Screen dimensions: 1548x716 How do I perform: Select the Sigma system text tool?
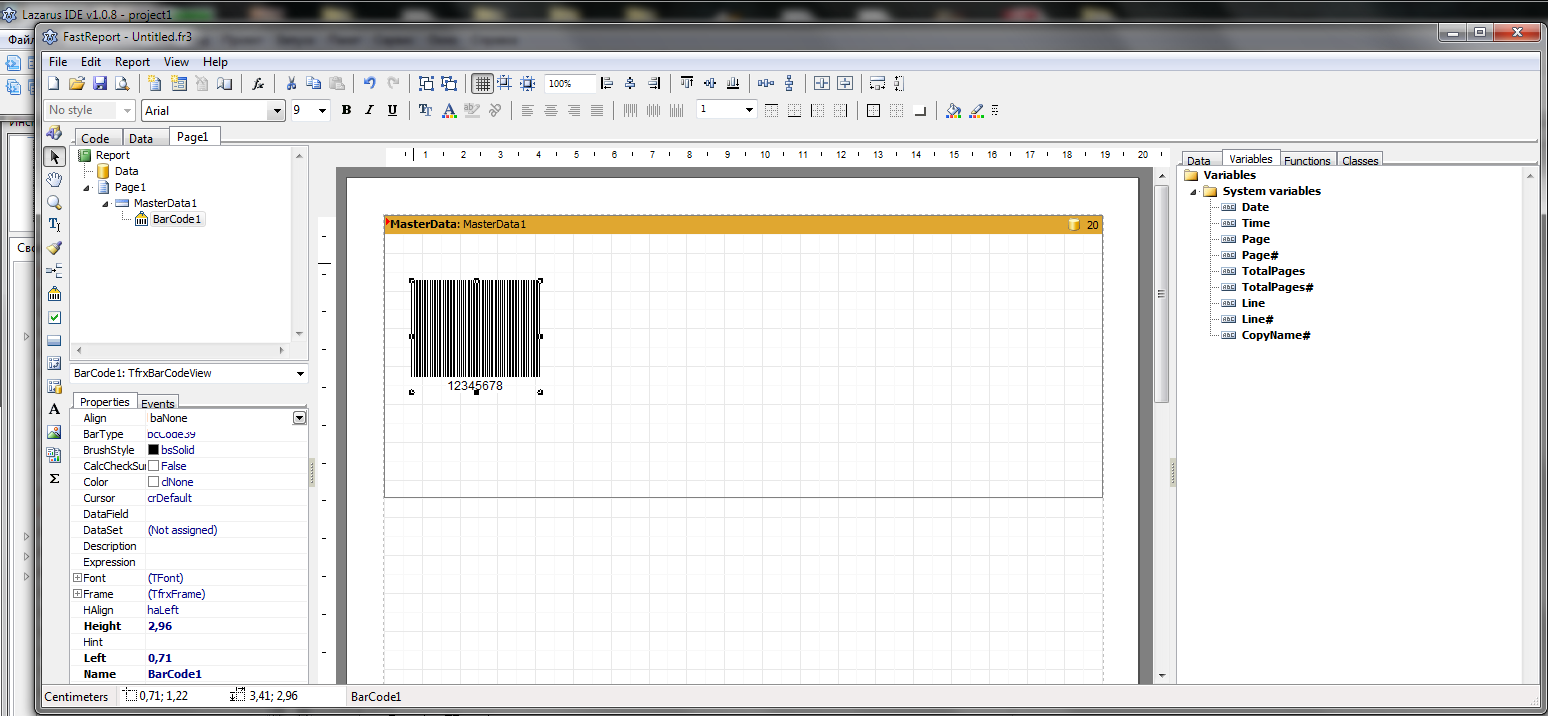[55, 478]
